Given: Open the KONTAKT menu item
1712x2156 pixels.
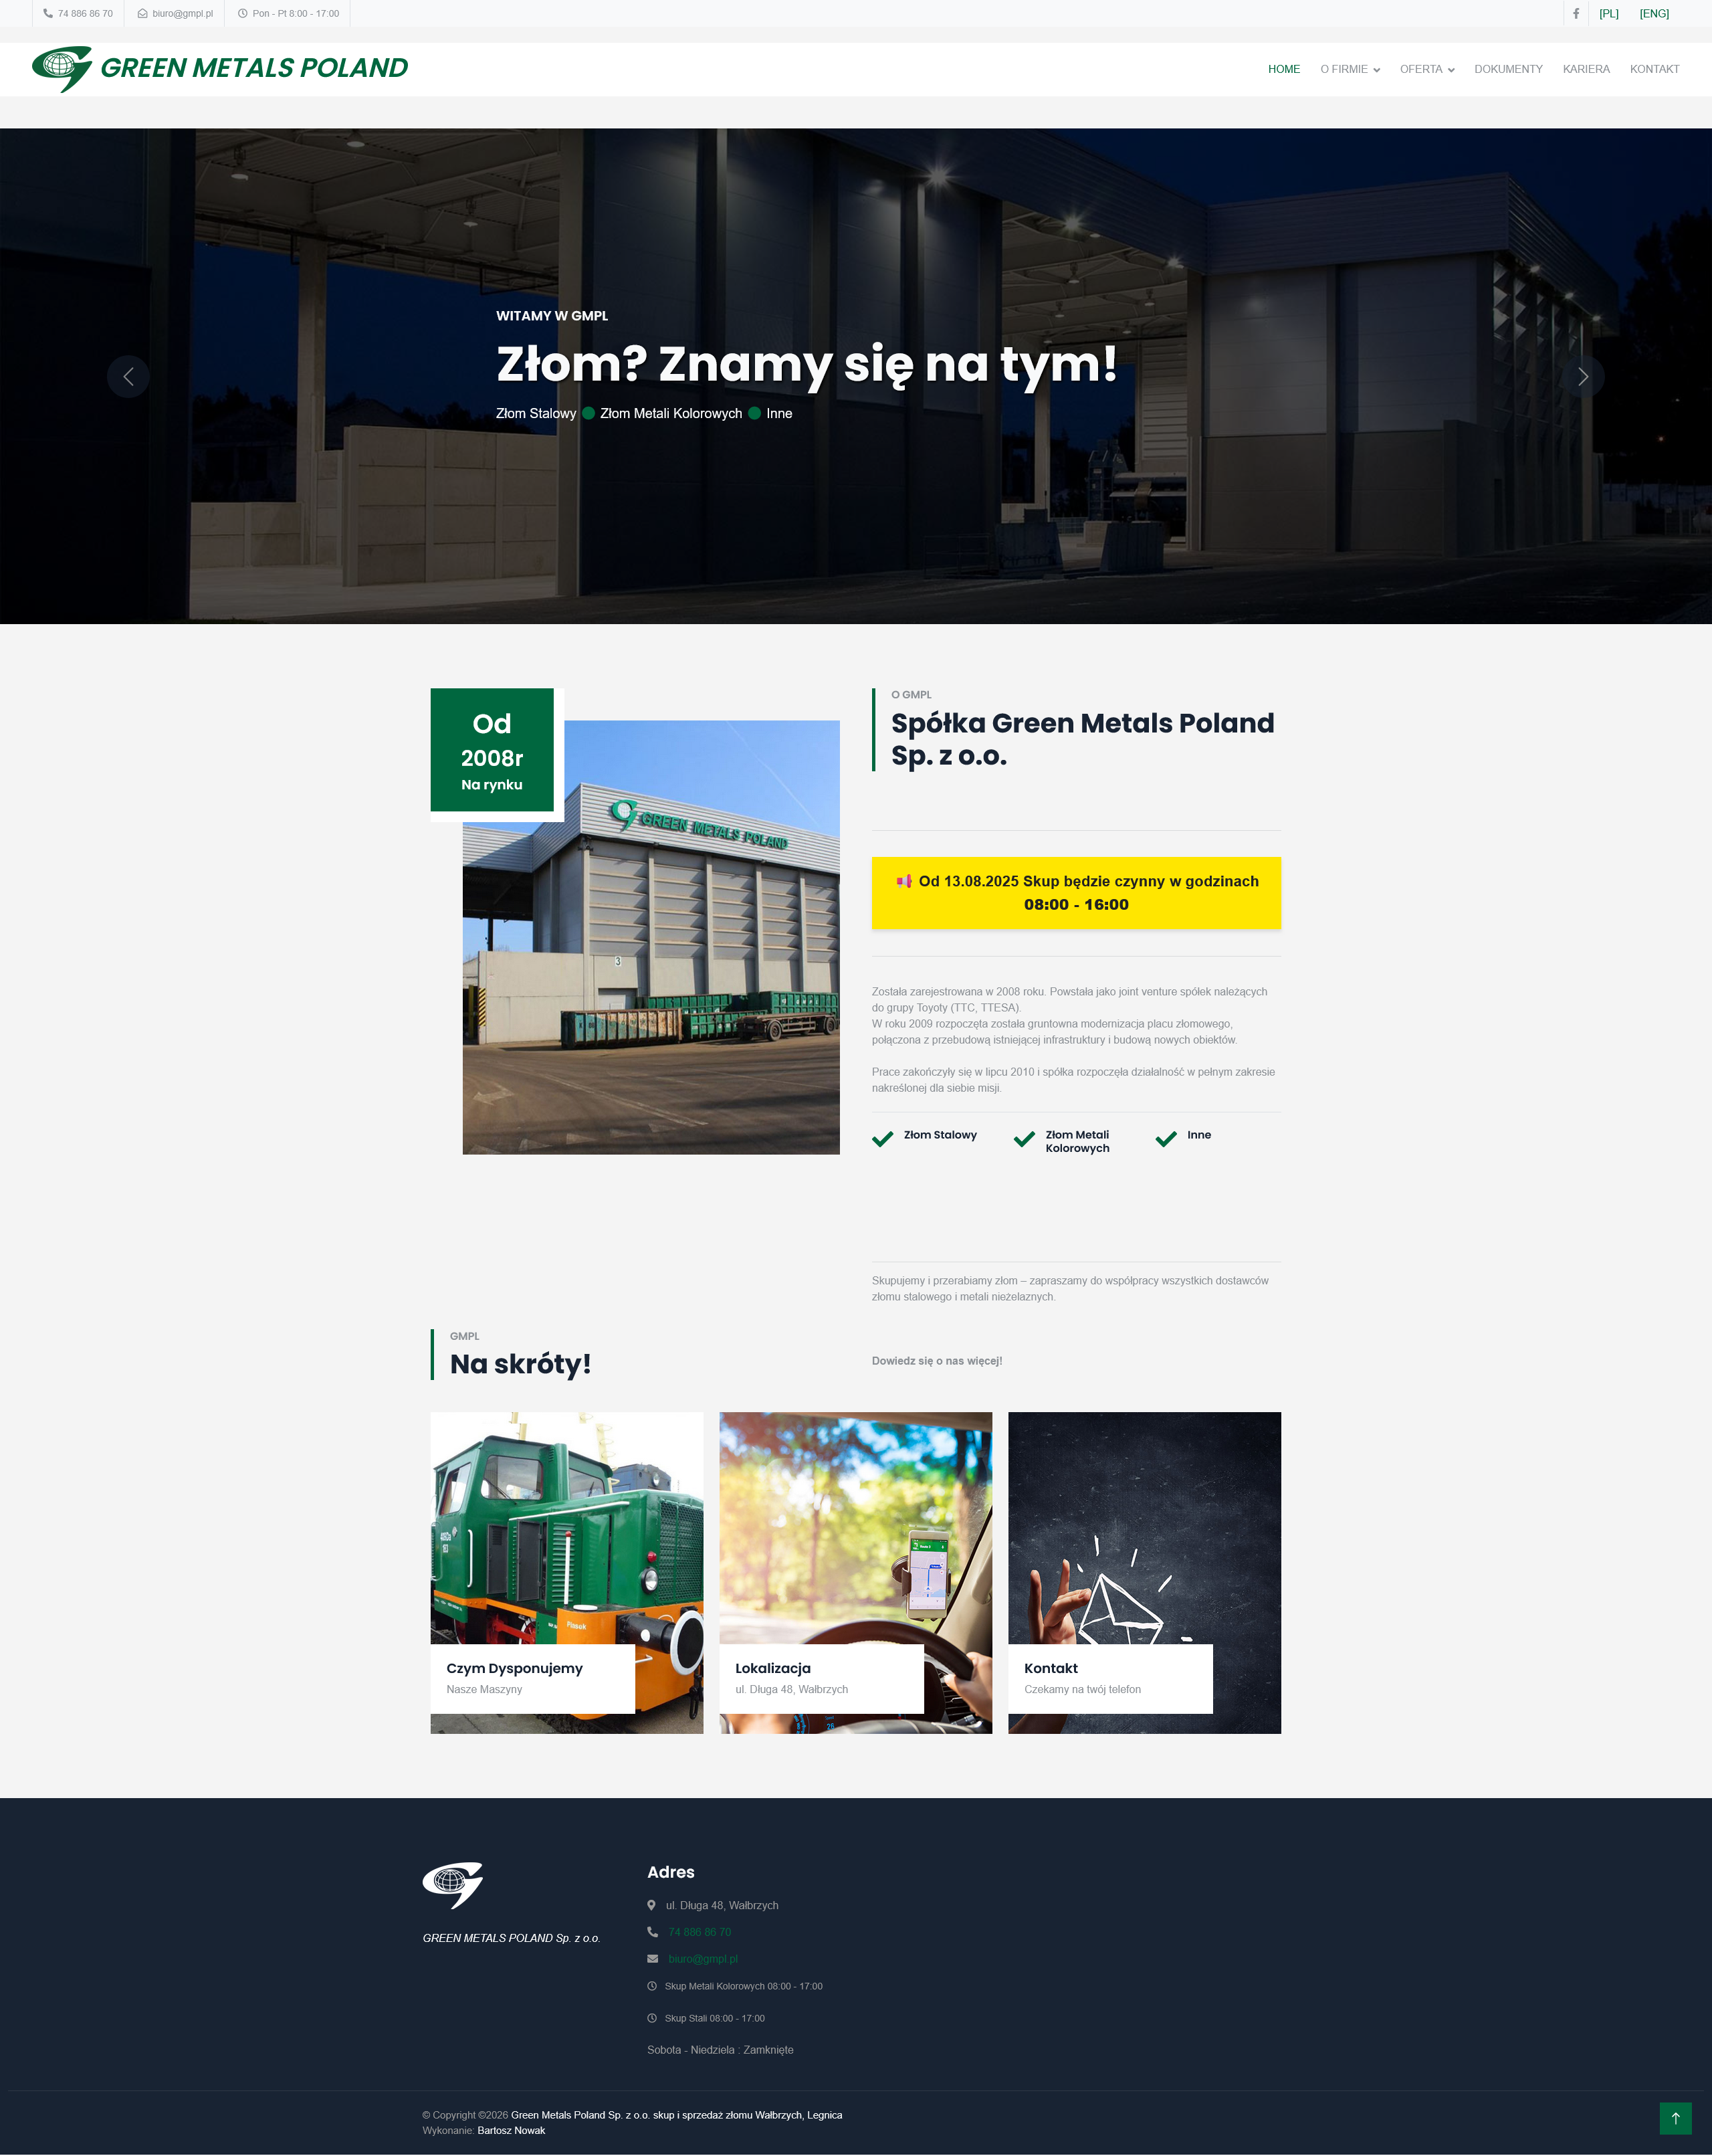Looking at the screenshot, I should (1654, 70).
